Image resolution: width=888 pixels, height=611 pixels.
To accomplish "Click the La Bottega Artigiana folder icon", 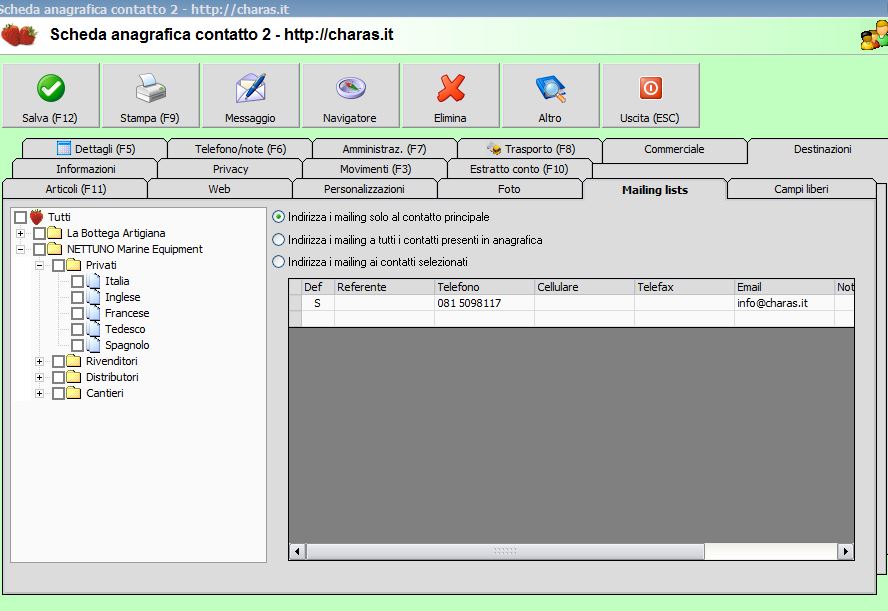I will 55,233.
